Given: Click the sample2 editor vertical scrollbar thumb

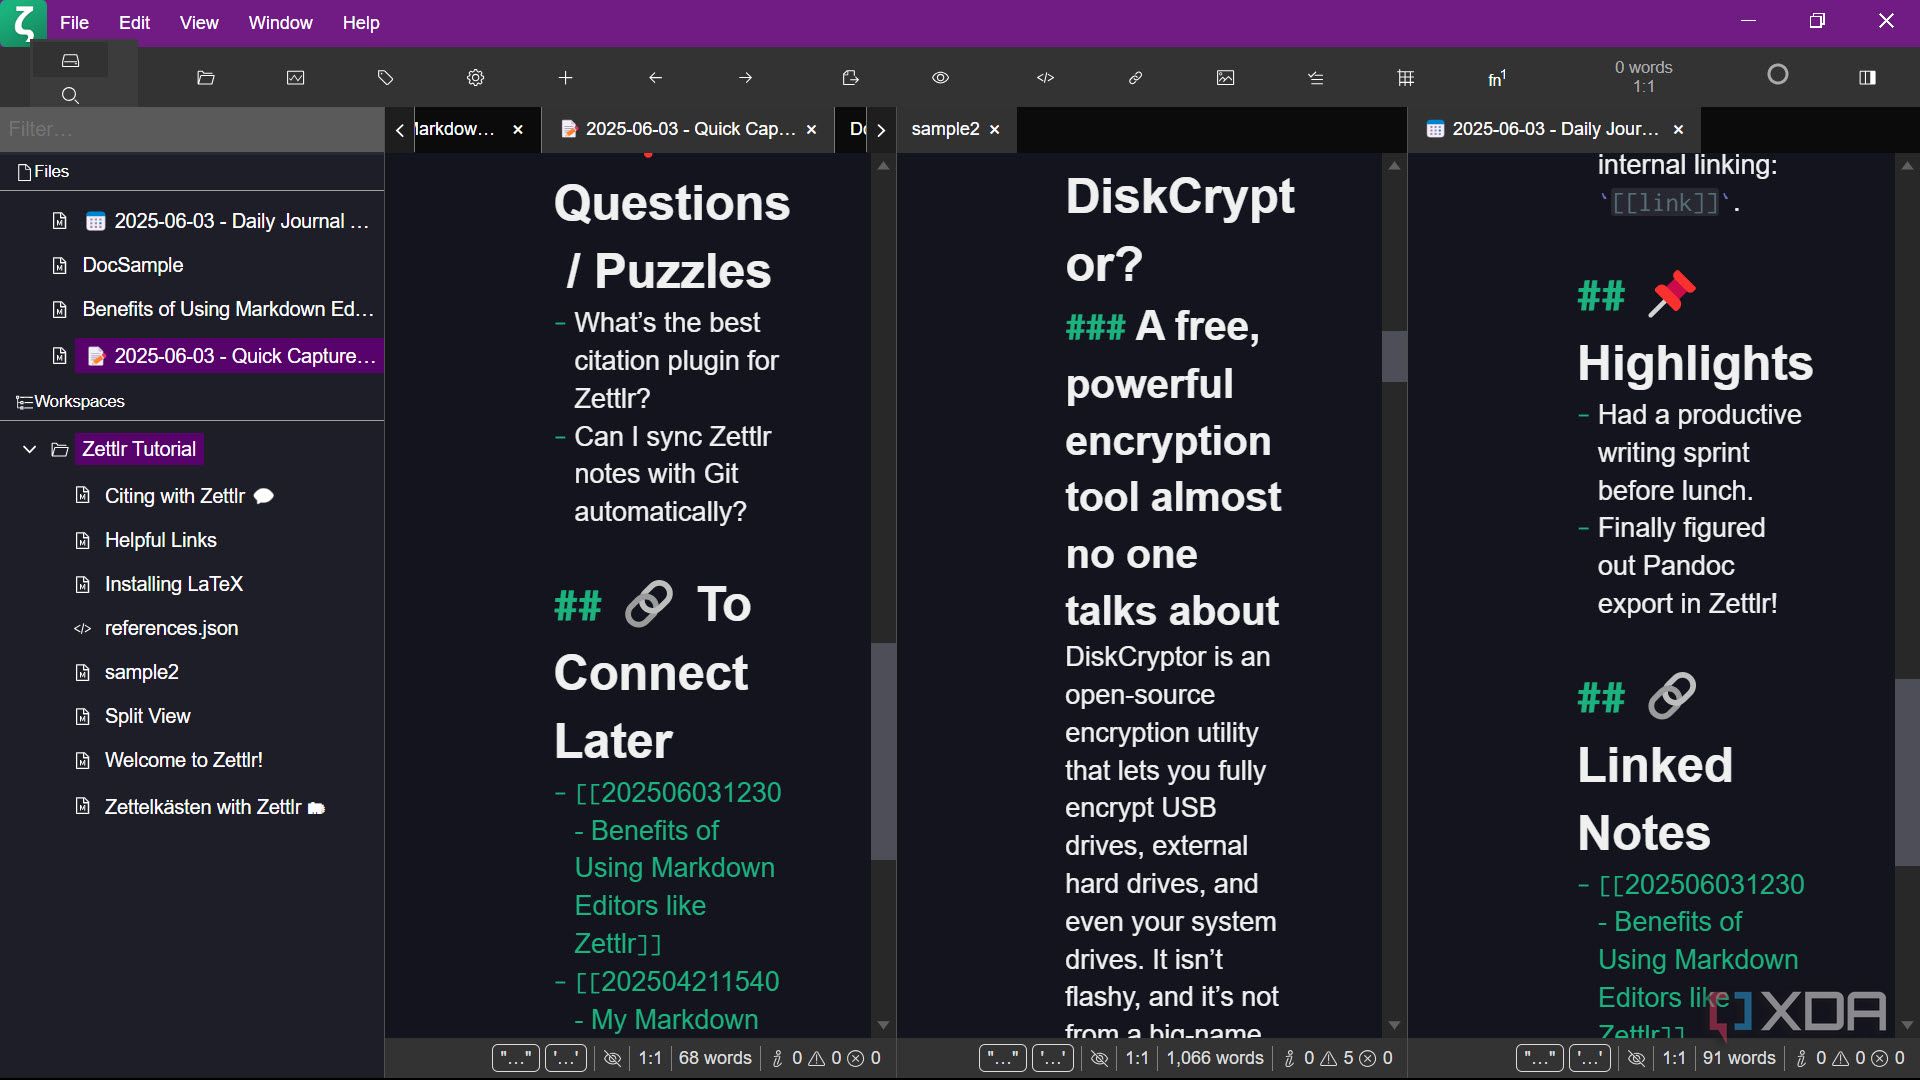Looking at the screenshot, I should [1394, 356].
